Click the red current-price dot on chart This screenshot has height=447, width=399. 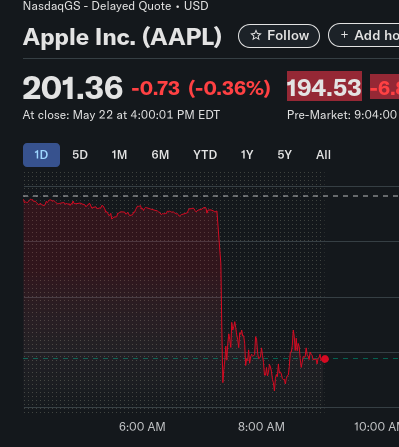325,359
